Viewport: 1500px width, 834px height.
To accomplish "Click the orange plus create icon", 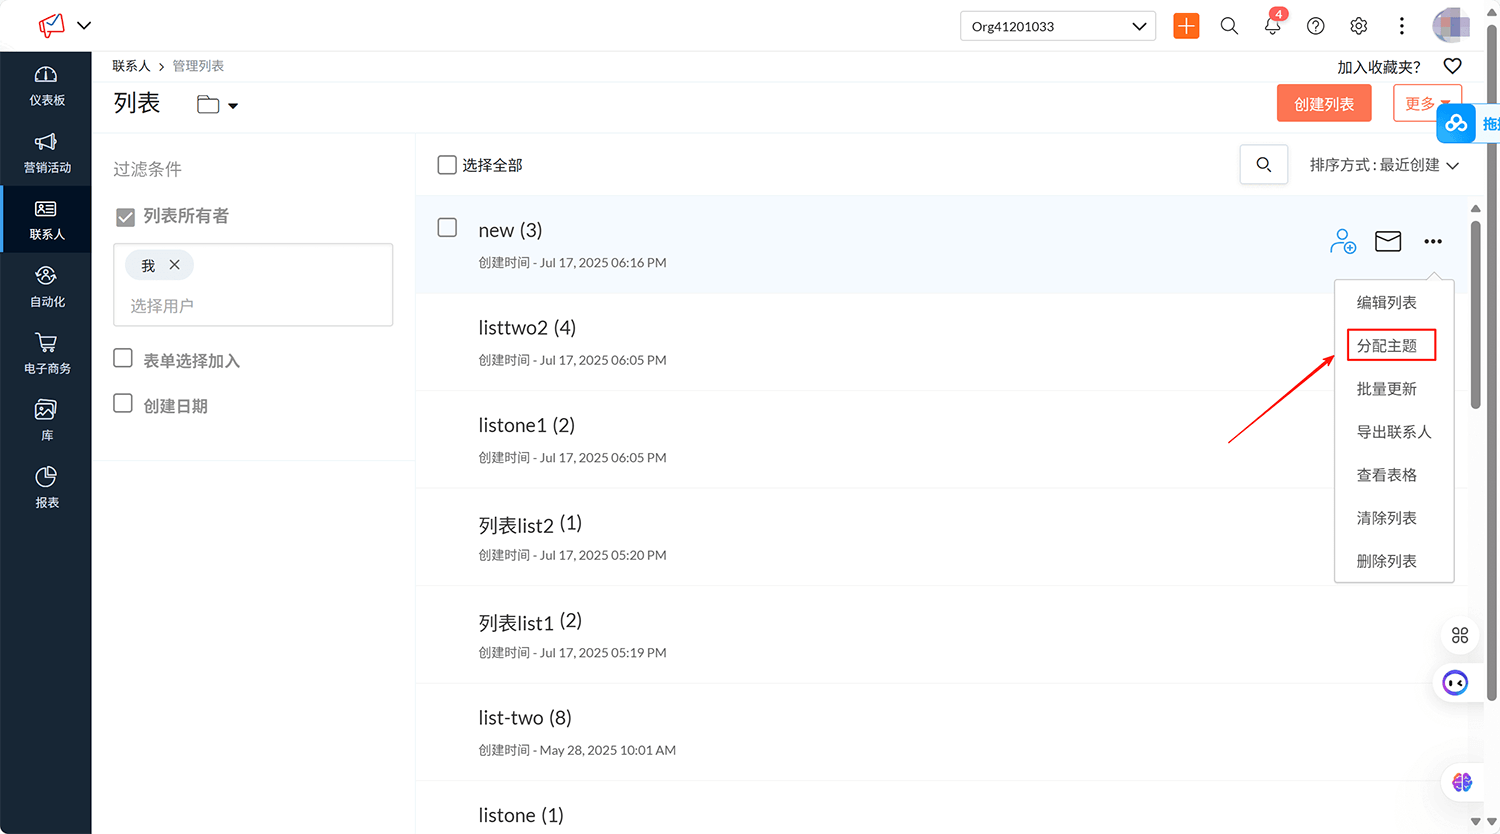I will pyautogui.click(x=1186, y=26).
